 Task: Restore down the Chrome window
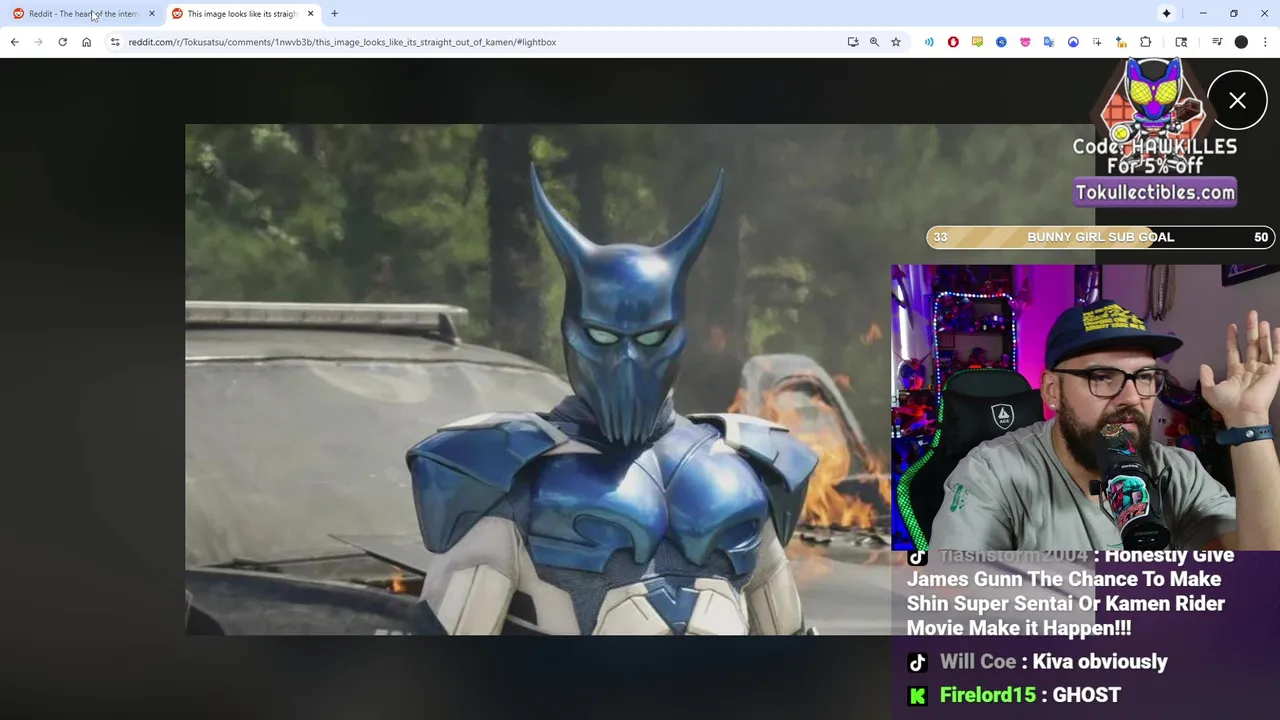1234,14
